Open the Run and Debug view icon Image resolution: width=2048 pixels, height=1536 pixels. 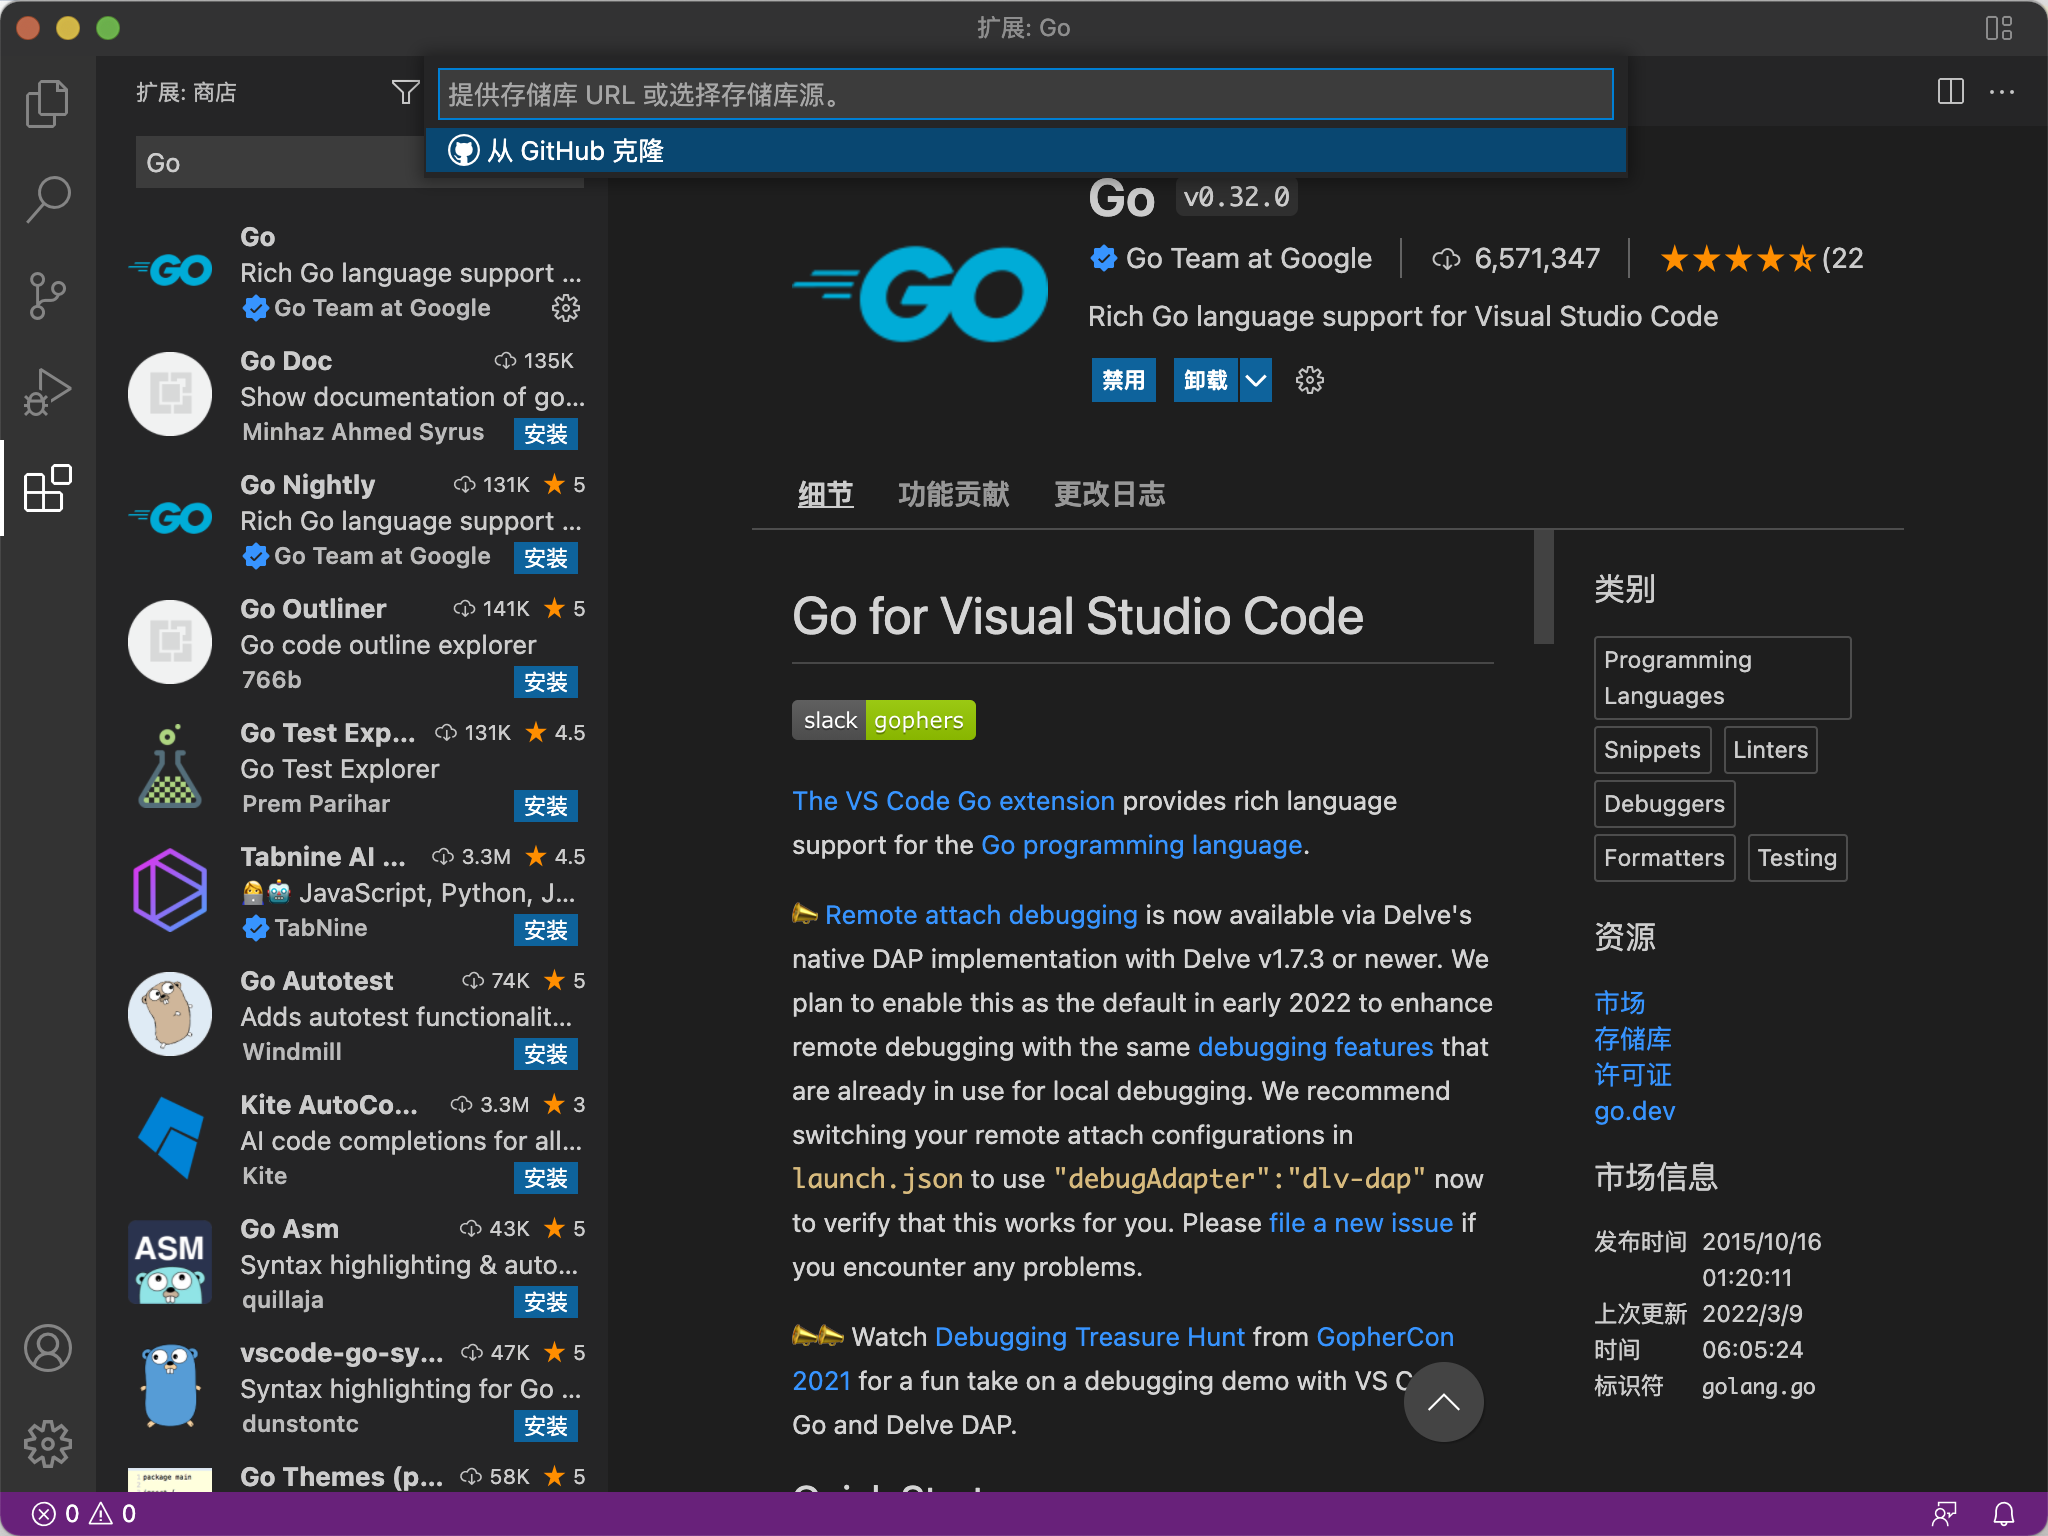[47, 392]
